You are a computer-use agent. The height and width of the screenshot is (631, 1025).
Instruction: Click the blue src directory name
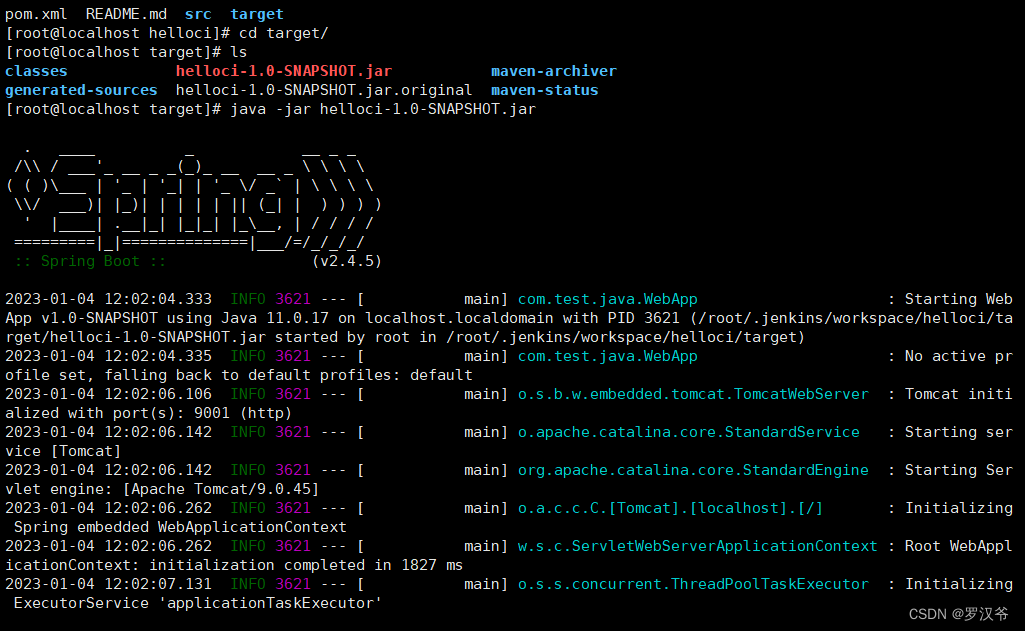click(198, 14)
